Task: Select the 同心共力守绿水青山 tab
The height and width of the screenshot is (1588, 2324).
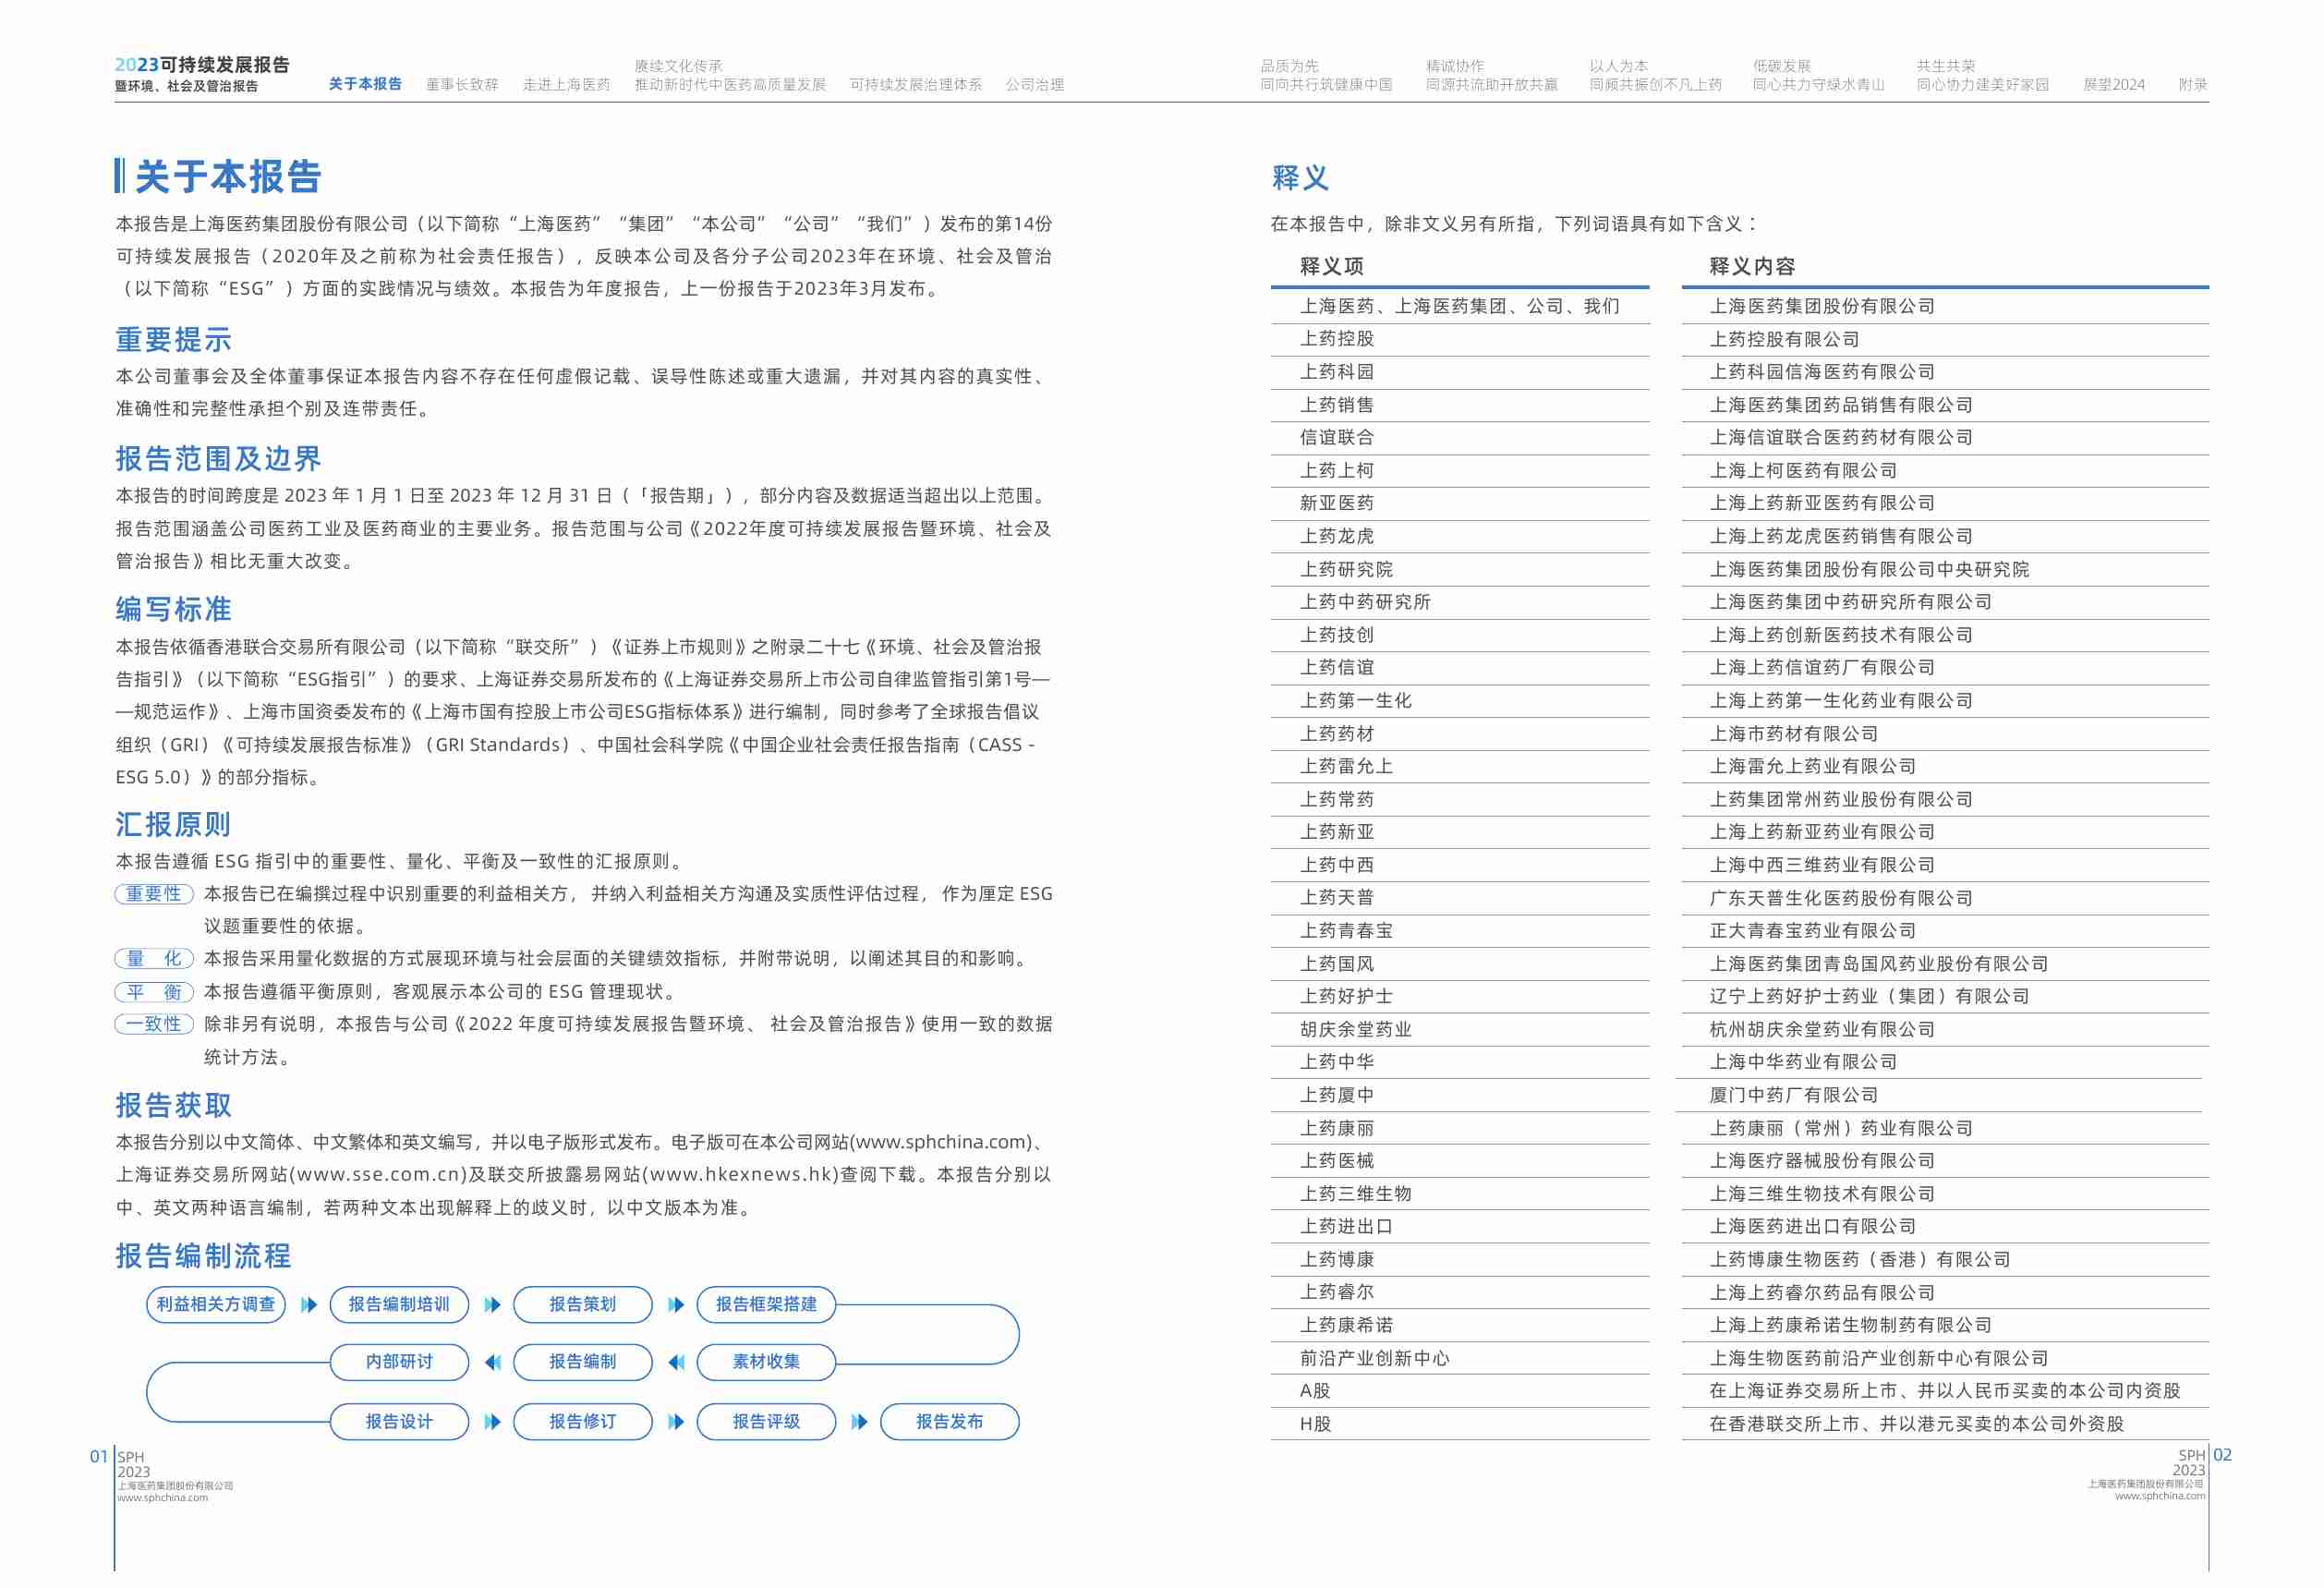Action: (1818, 85)
